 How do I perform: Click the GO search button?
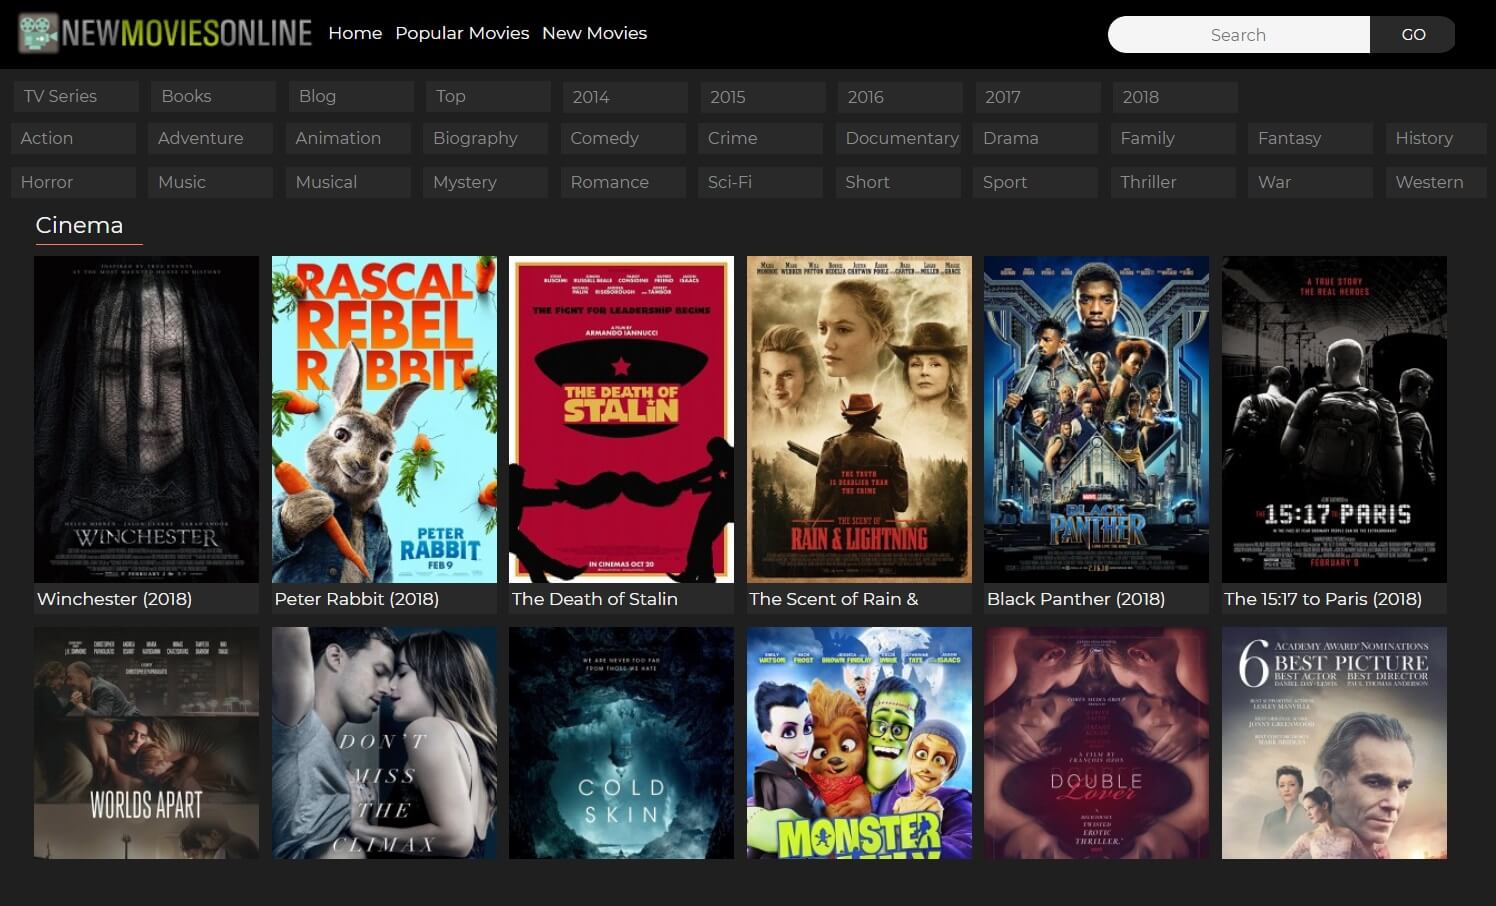1413,34
